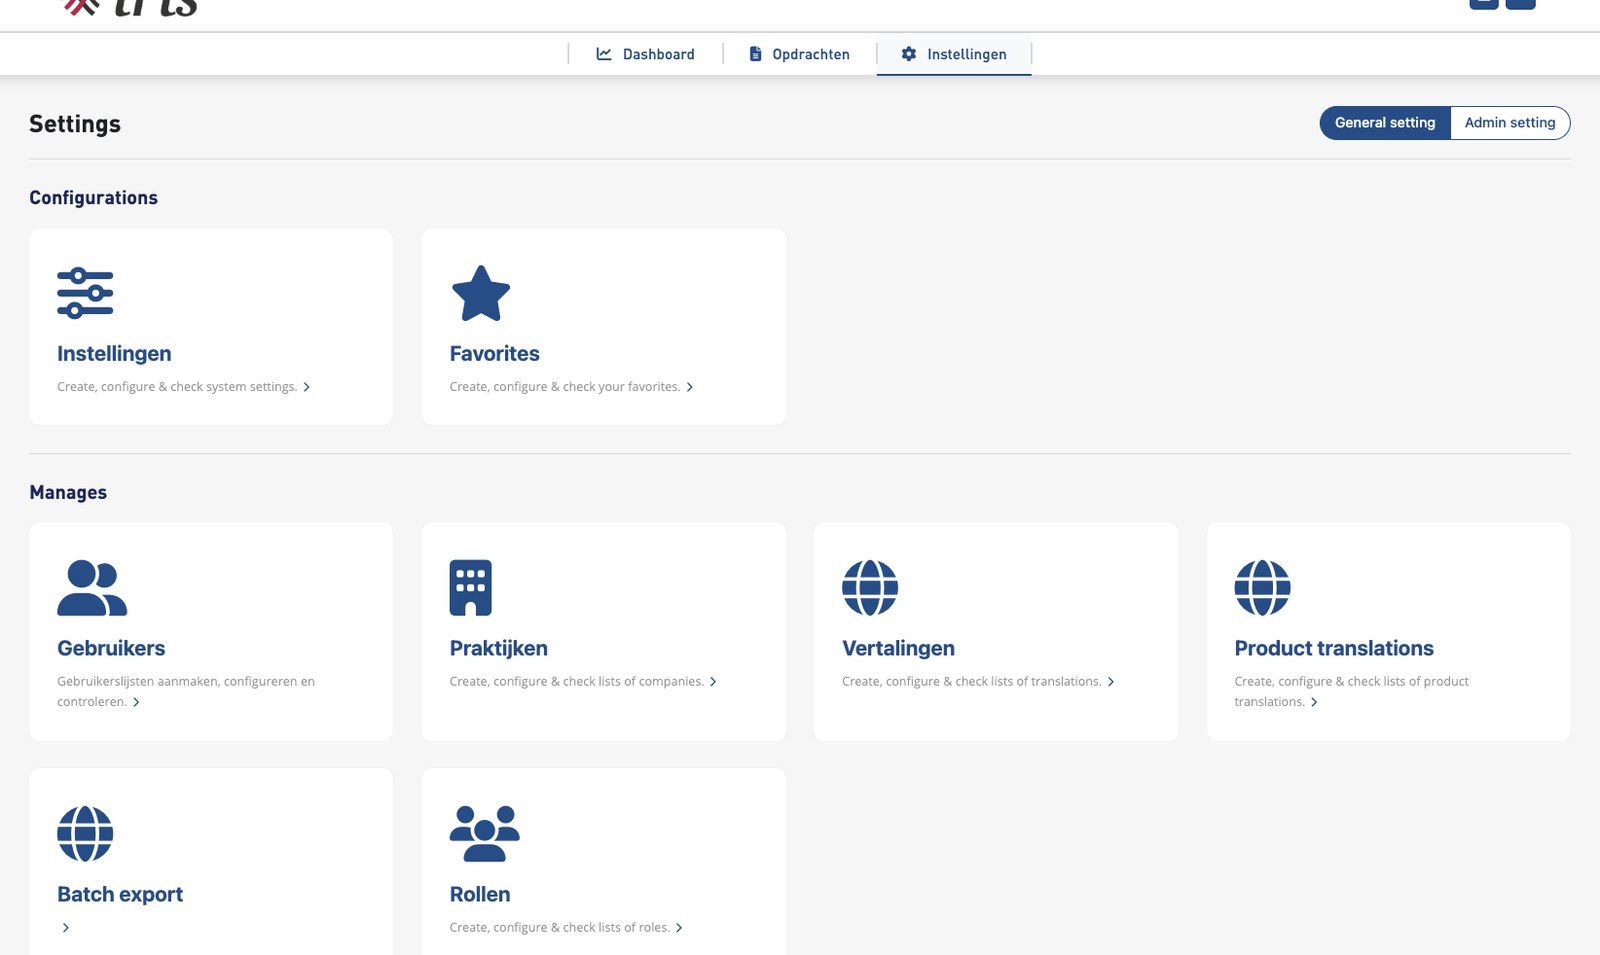Click the group icon above Rollen
1600x955 pixels.
[x=485, y=833]
